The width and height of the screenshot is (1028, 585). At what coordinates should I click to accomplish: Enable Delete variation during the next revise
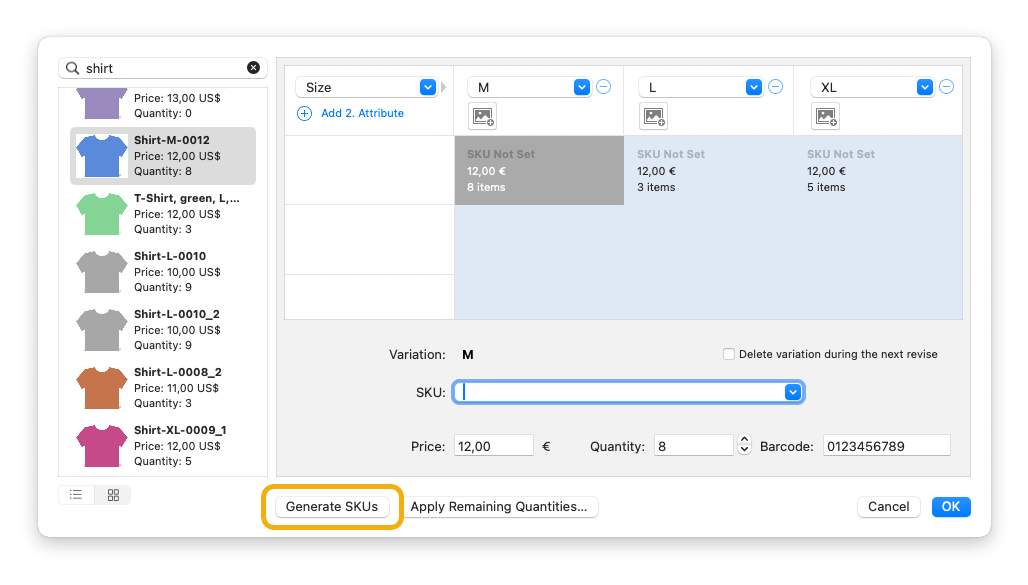(729, 353)
